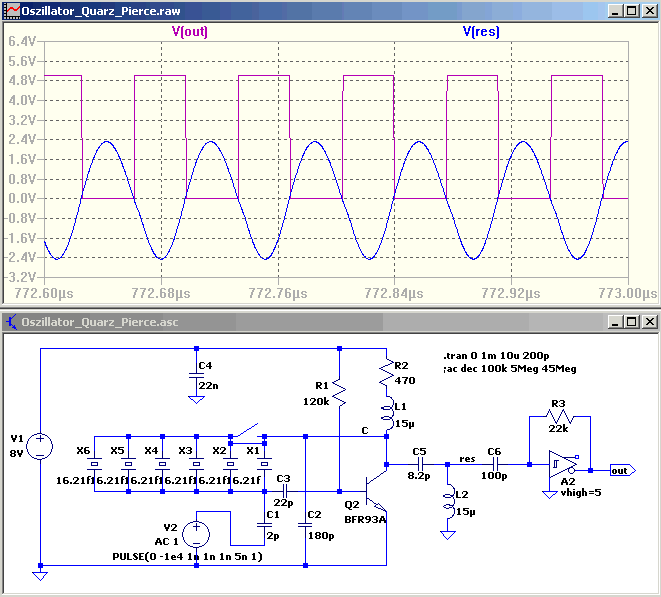Click the 772.84µs time axis label
The width and height of the screenshot is (661, 597).
coord(394,293)
